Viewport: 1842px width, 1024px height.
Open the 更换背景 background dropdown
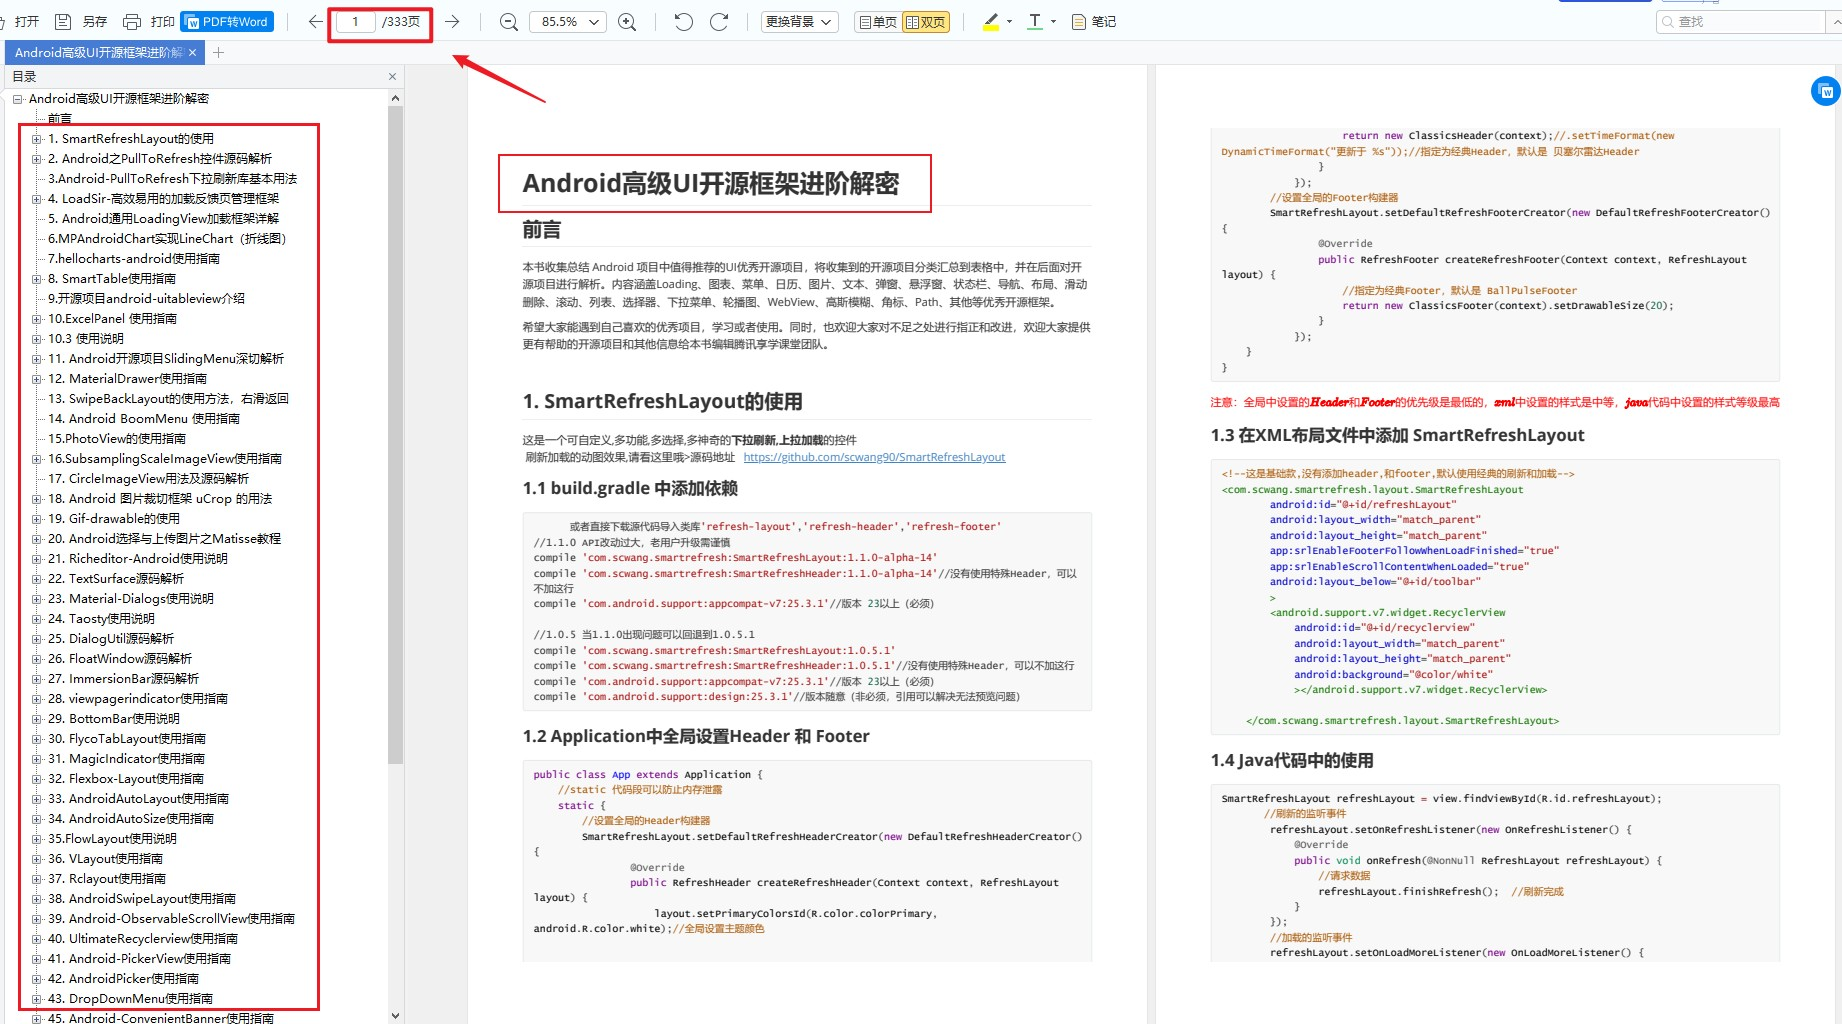point(799,21)
